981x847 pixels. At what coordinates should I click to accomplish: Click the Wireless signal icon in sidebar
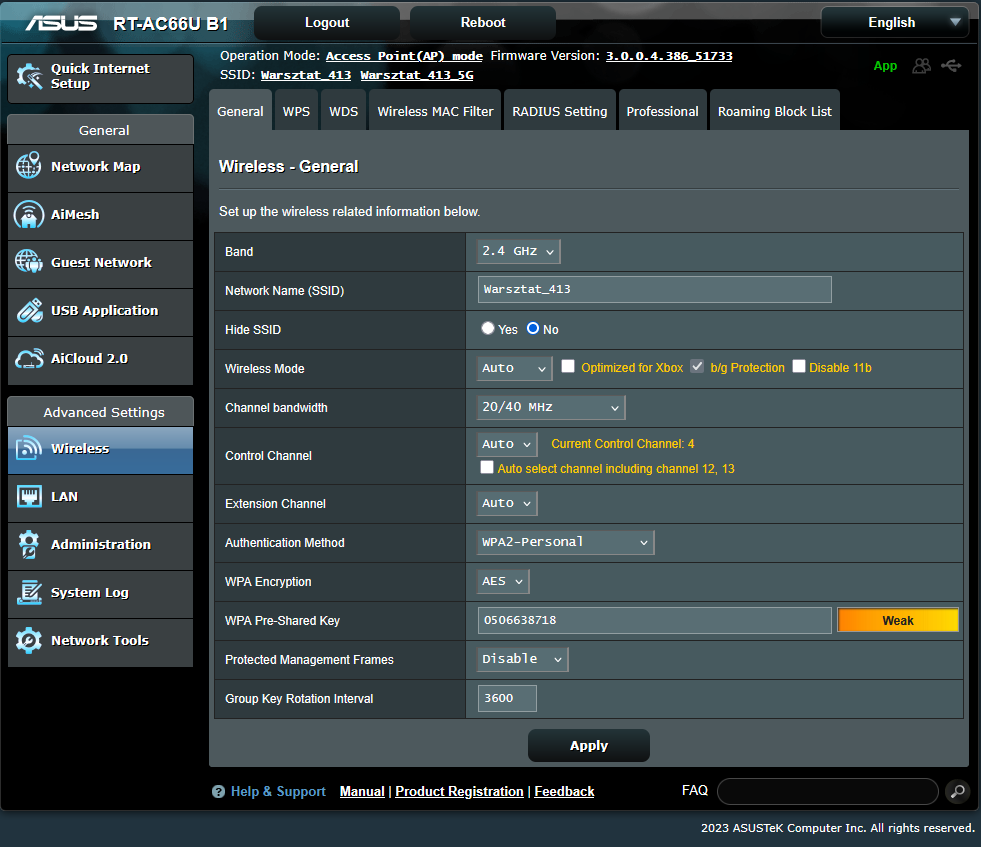click(29, 448)
